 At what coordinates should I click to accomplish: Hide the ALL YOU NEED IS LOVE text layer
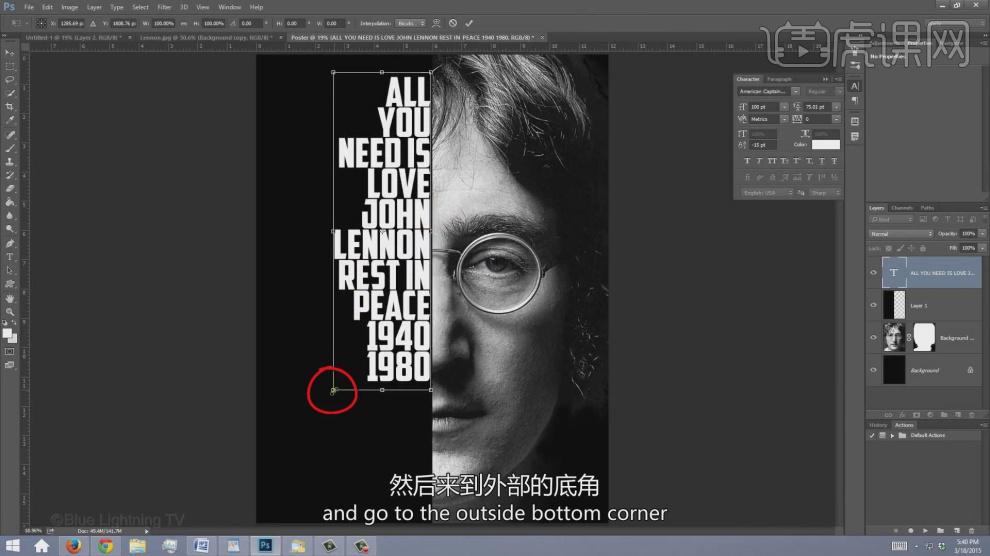[874, 273]
